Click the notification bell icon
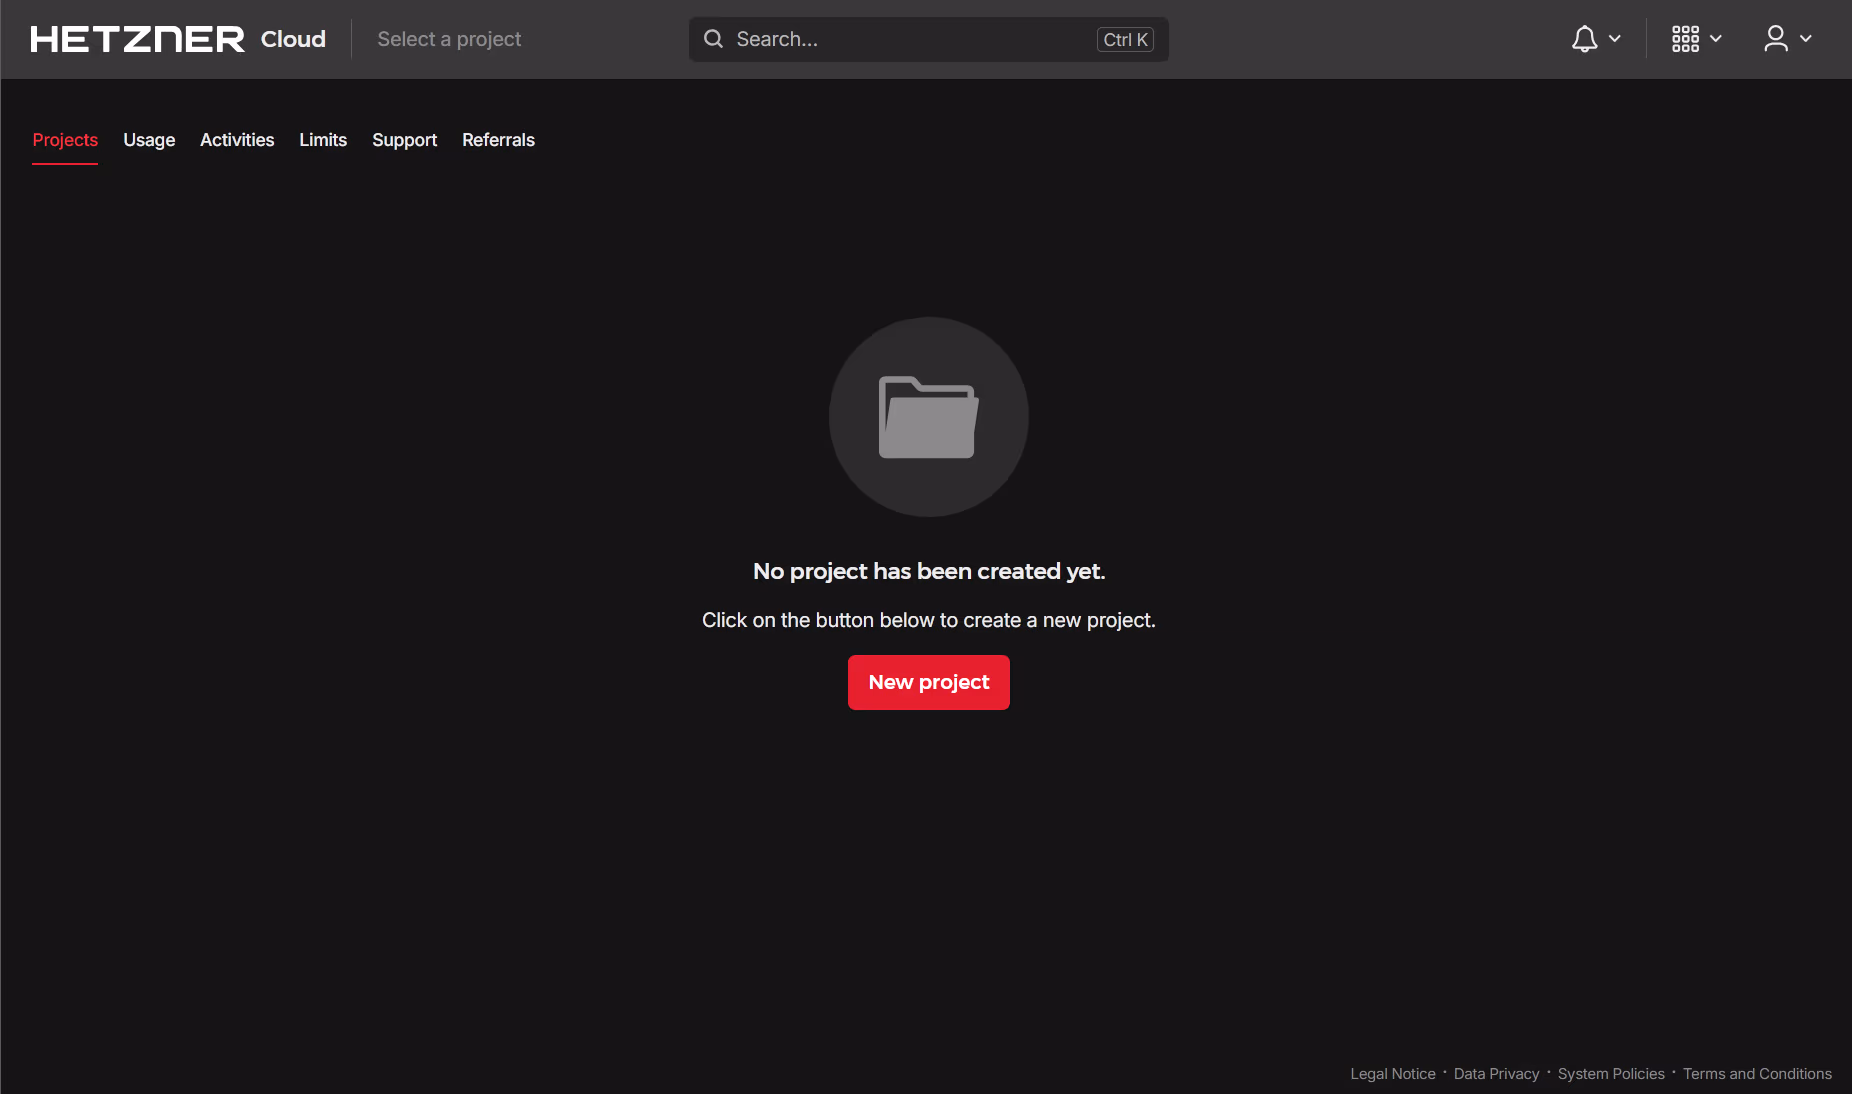The height and width of the screenshot is (1094, 1852). [x=1584, y=39]
